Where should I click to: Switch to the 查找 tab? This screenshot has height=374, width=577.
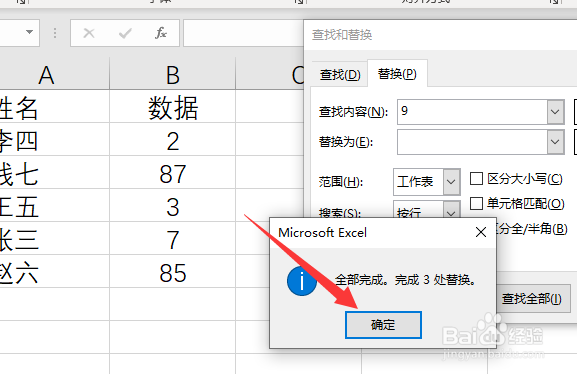pos(340,75)
